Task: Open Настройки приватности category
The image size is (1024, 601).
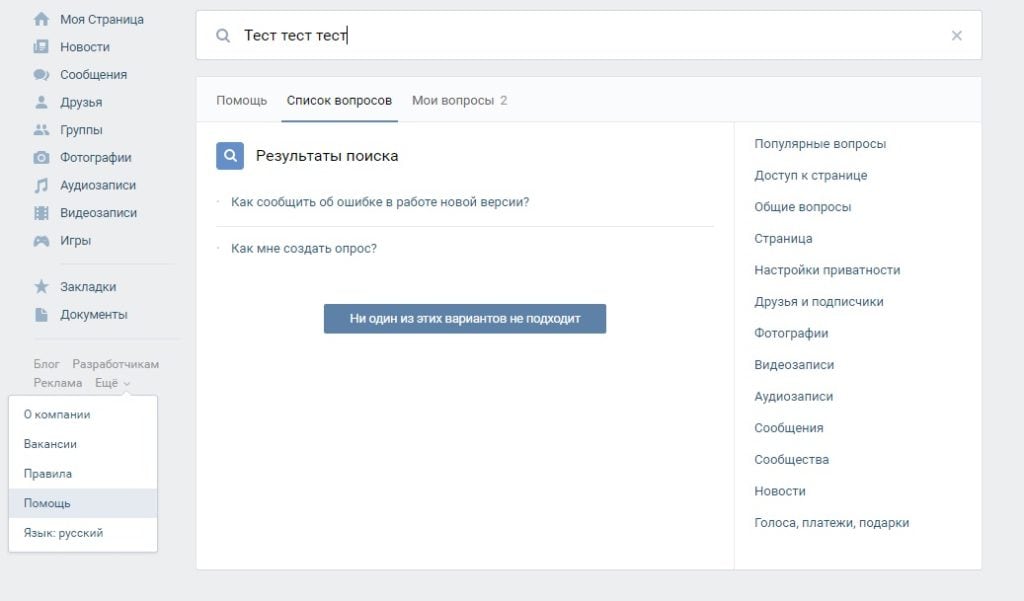Action: [x=827, y=270]
